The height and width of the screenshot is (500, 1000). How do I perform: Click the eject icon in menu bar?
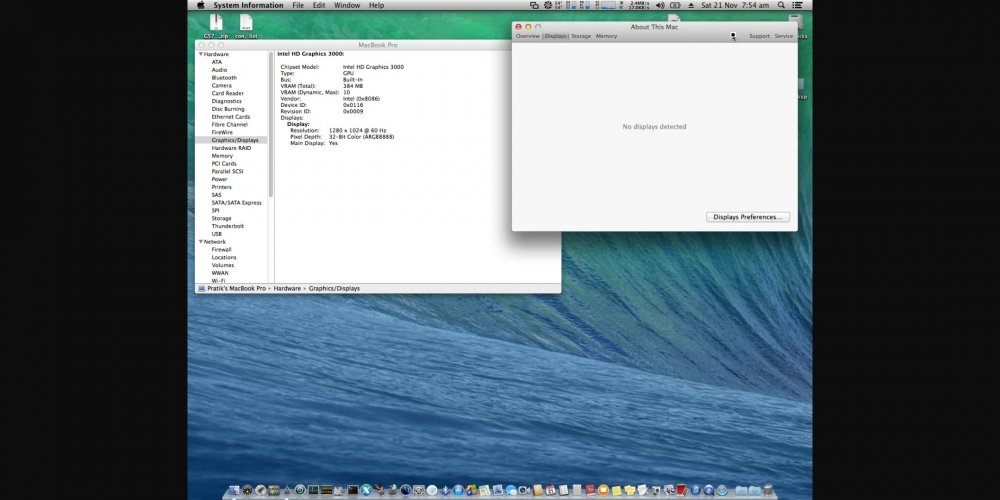click(x=691, y=5)
